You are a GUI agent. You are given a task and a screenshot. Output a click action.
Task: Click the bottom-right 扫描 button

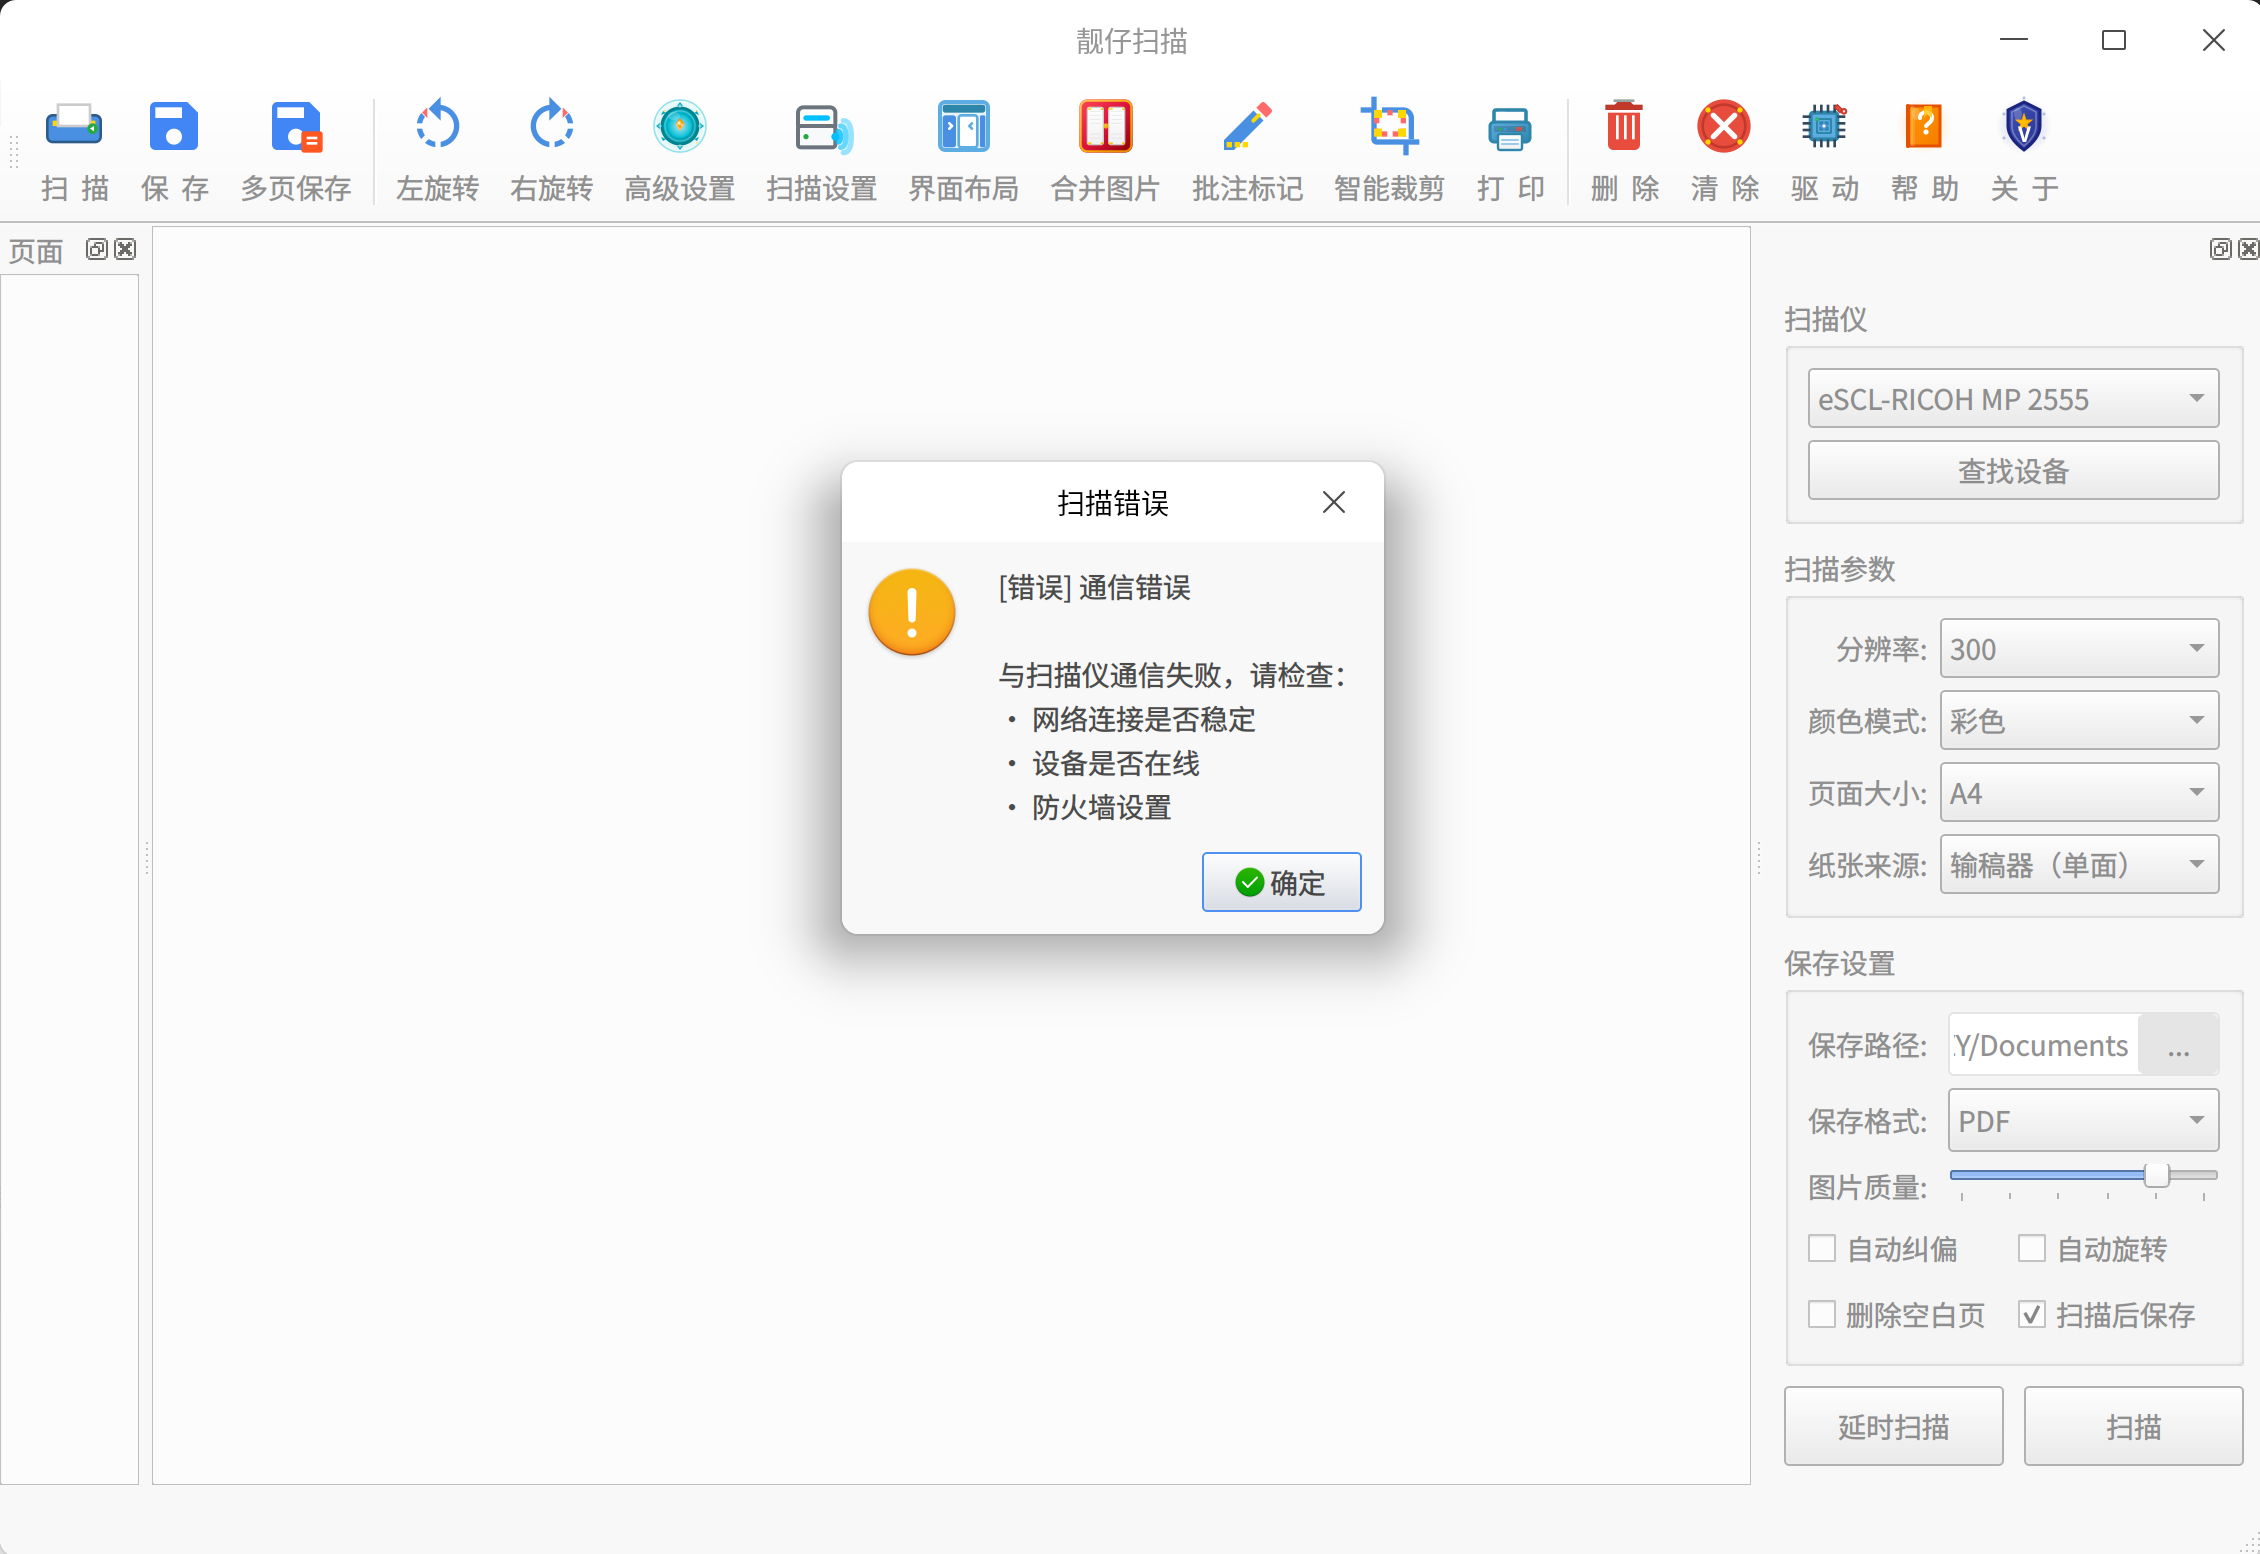[x=2134, y=1426]
